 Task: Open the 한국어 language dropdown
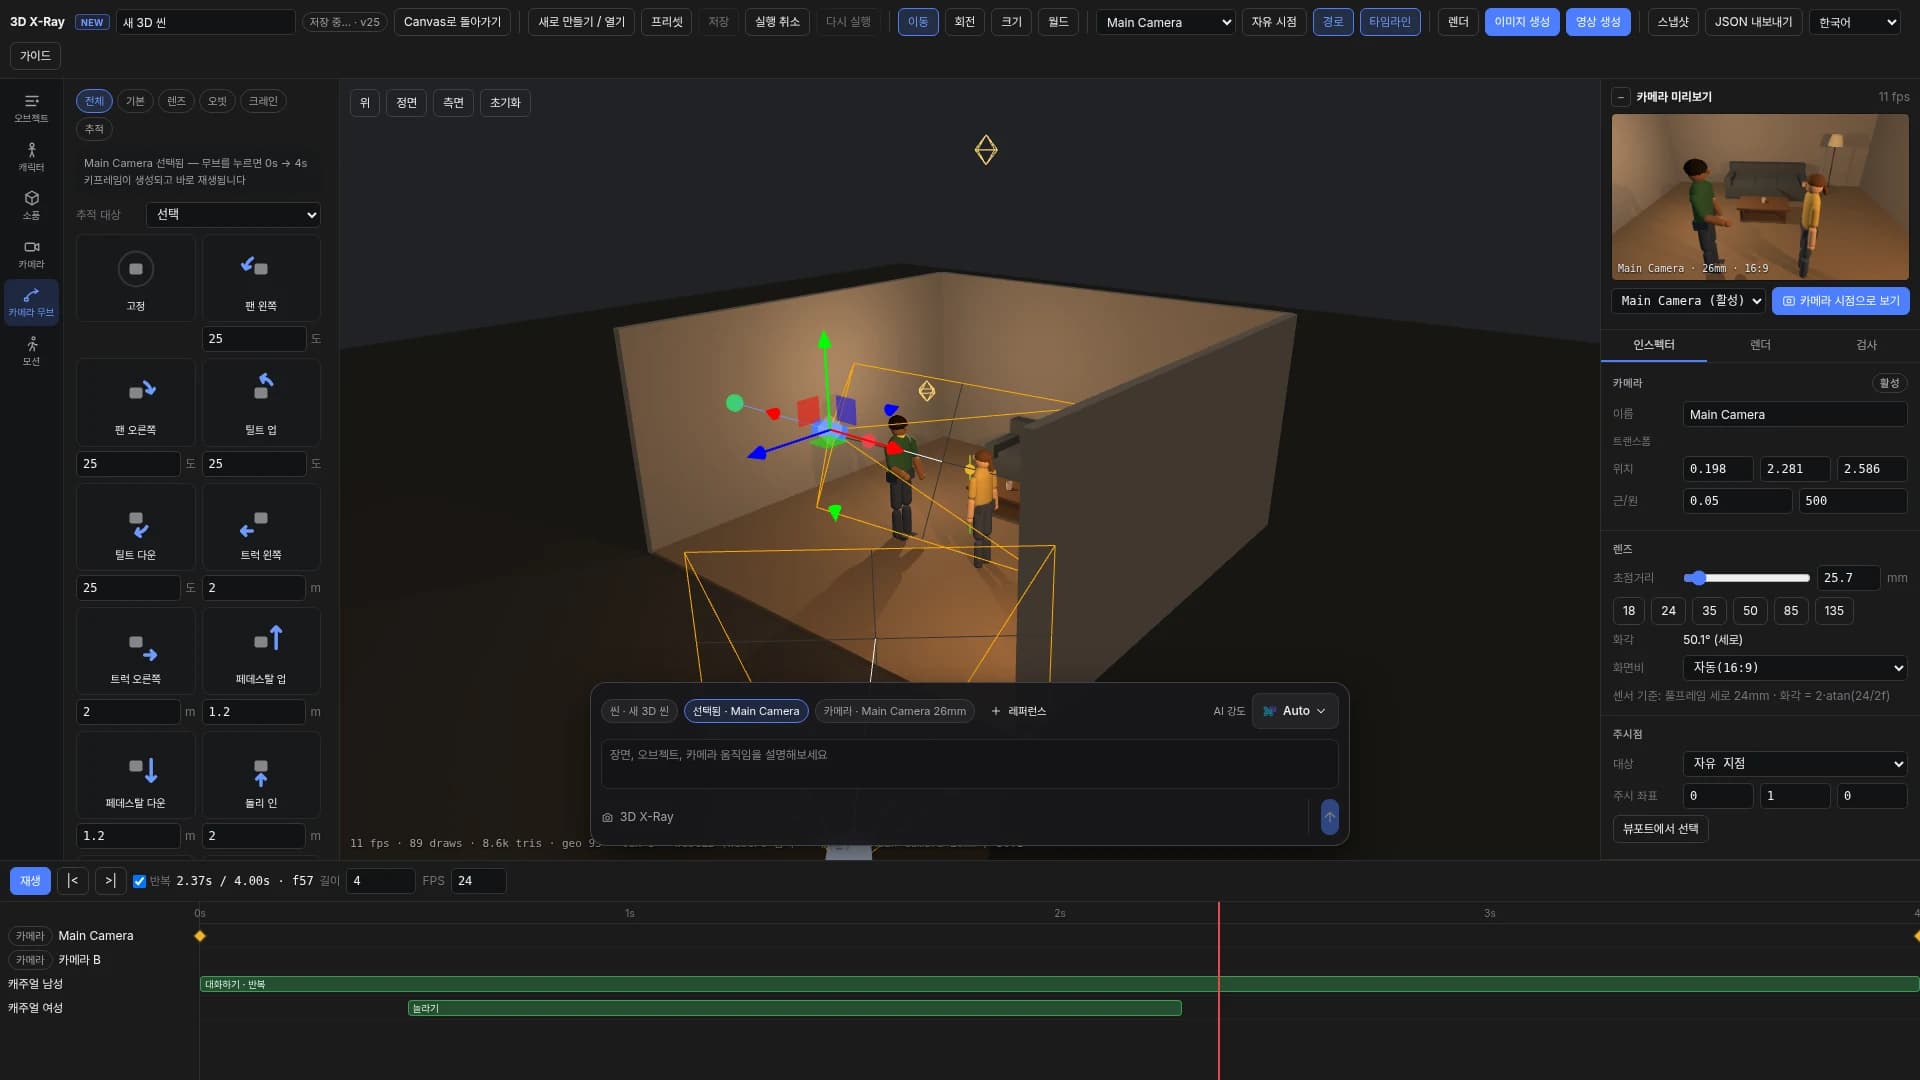pyautogui.click(x=1855, y=22)
